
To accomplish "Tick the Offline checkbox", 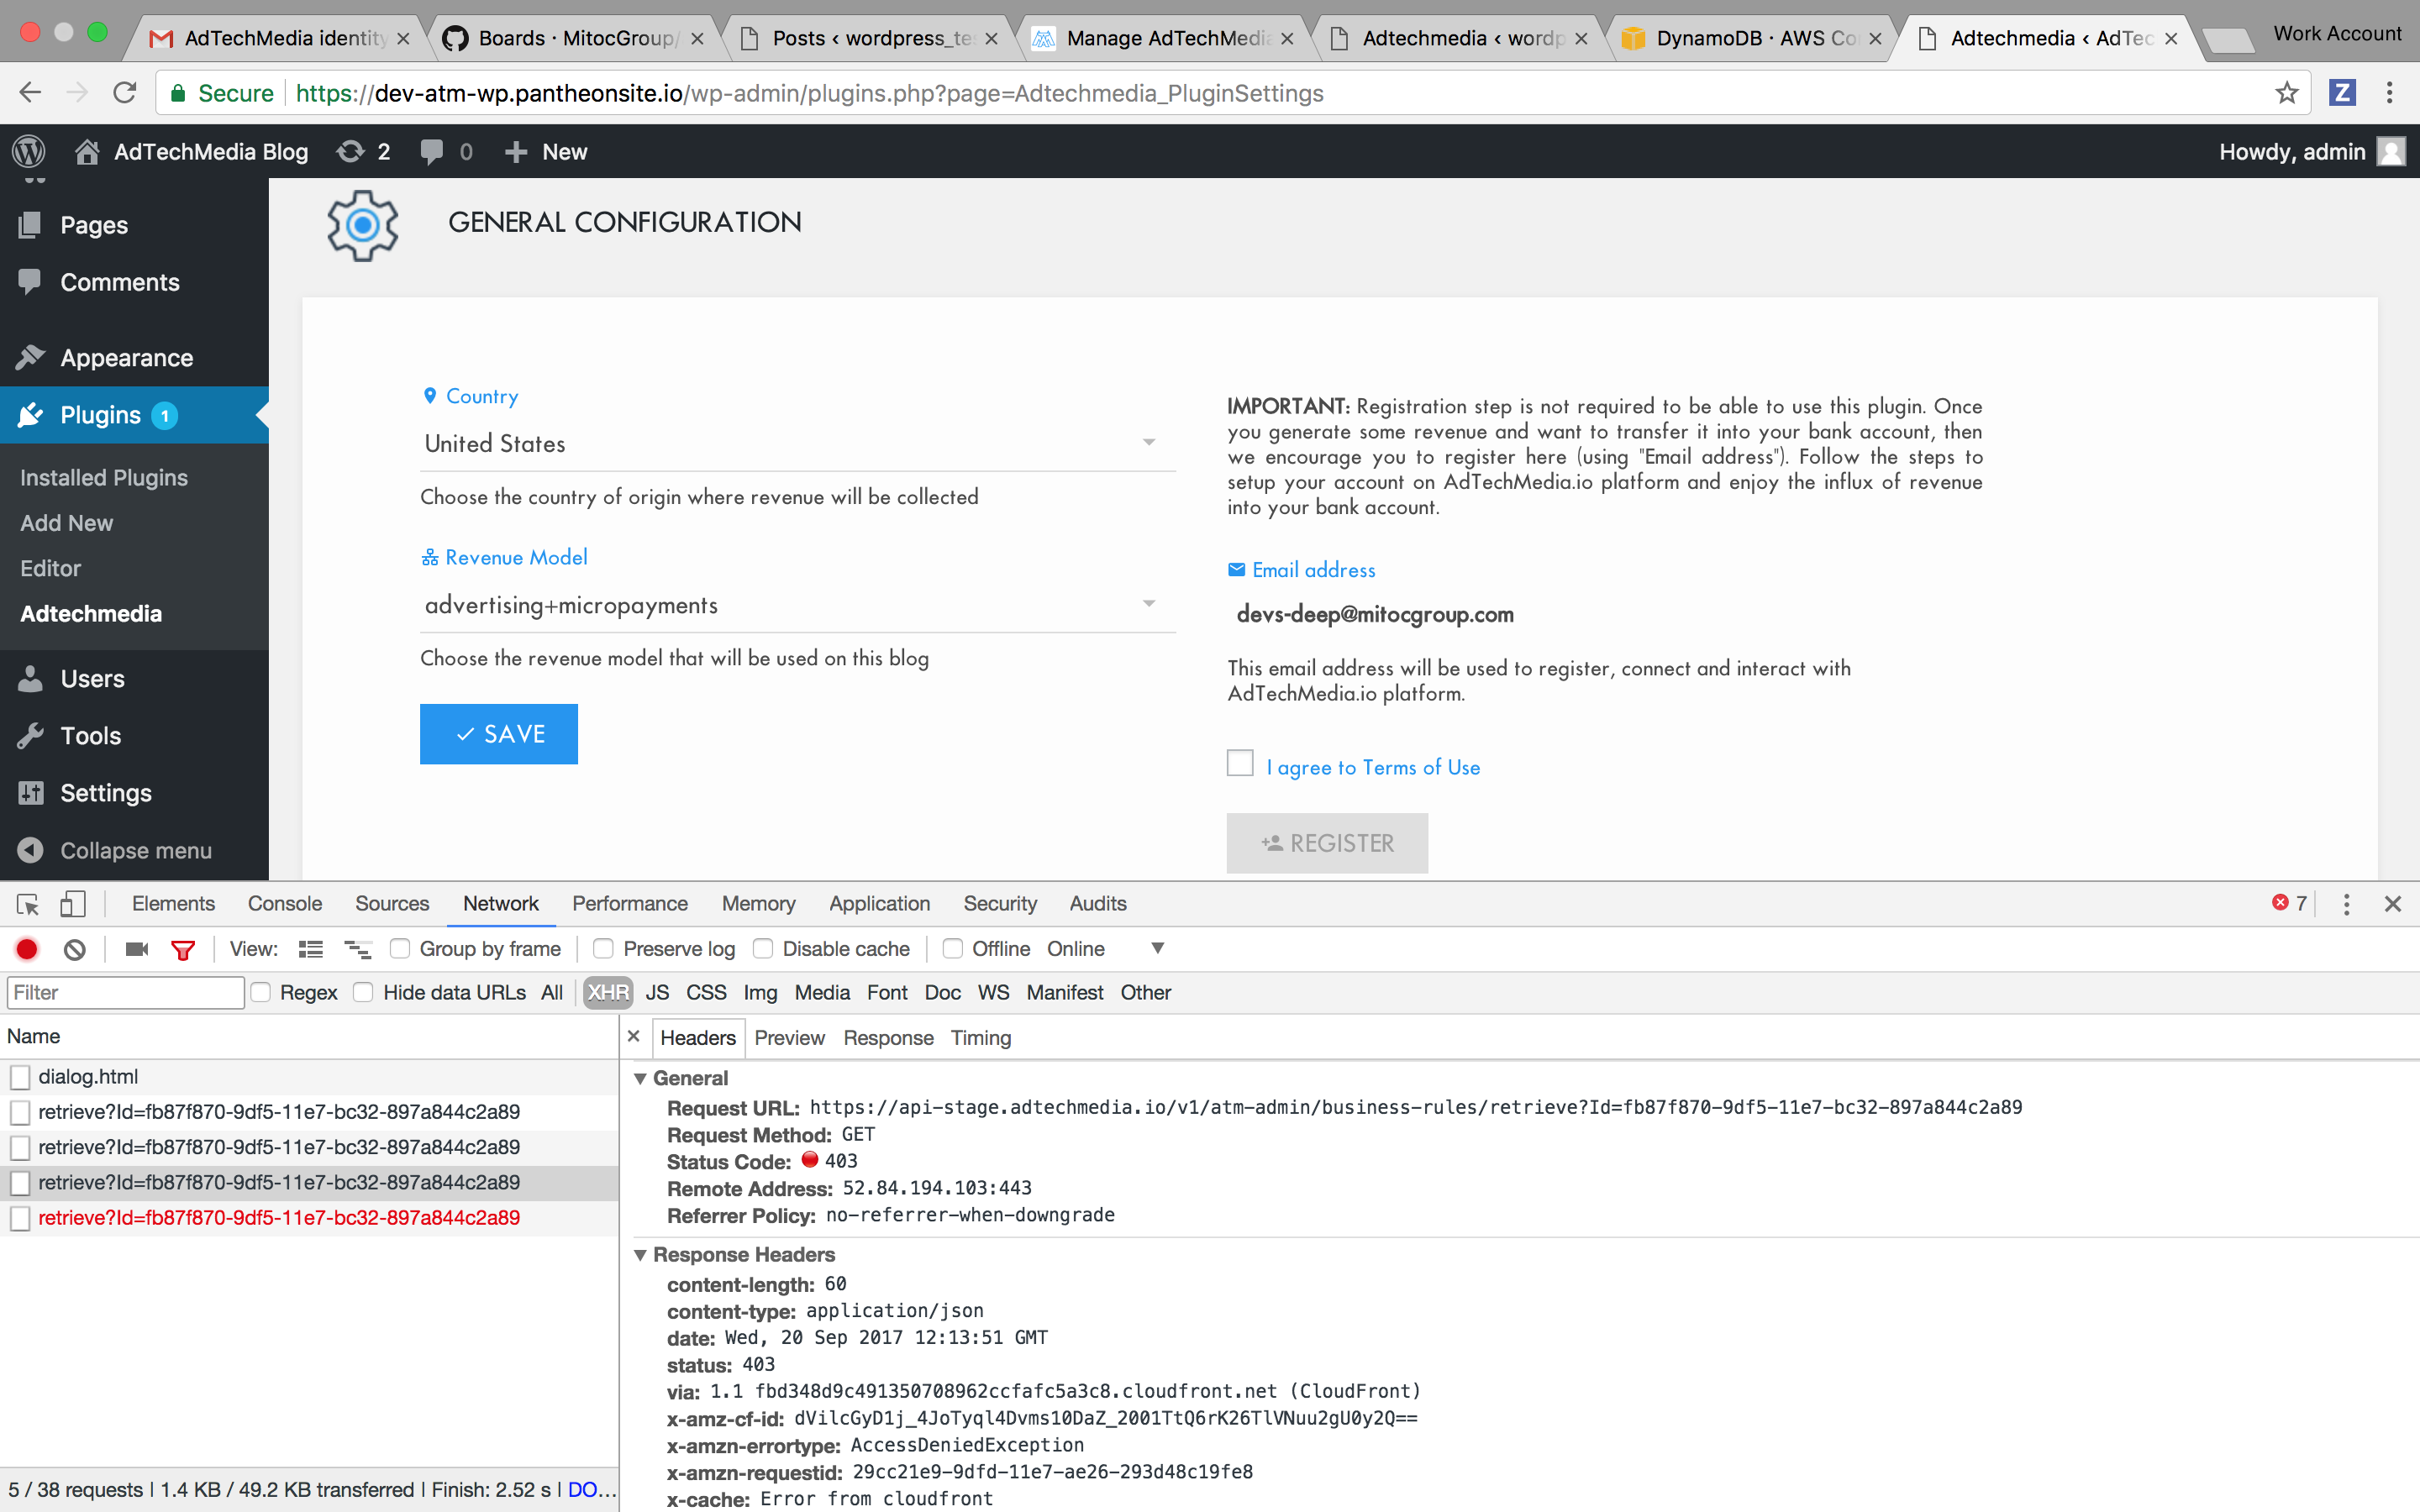I will tap(953, 948).
